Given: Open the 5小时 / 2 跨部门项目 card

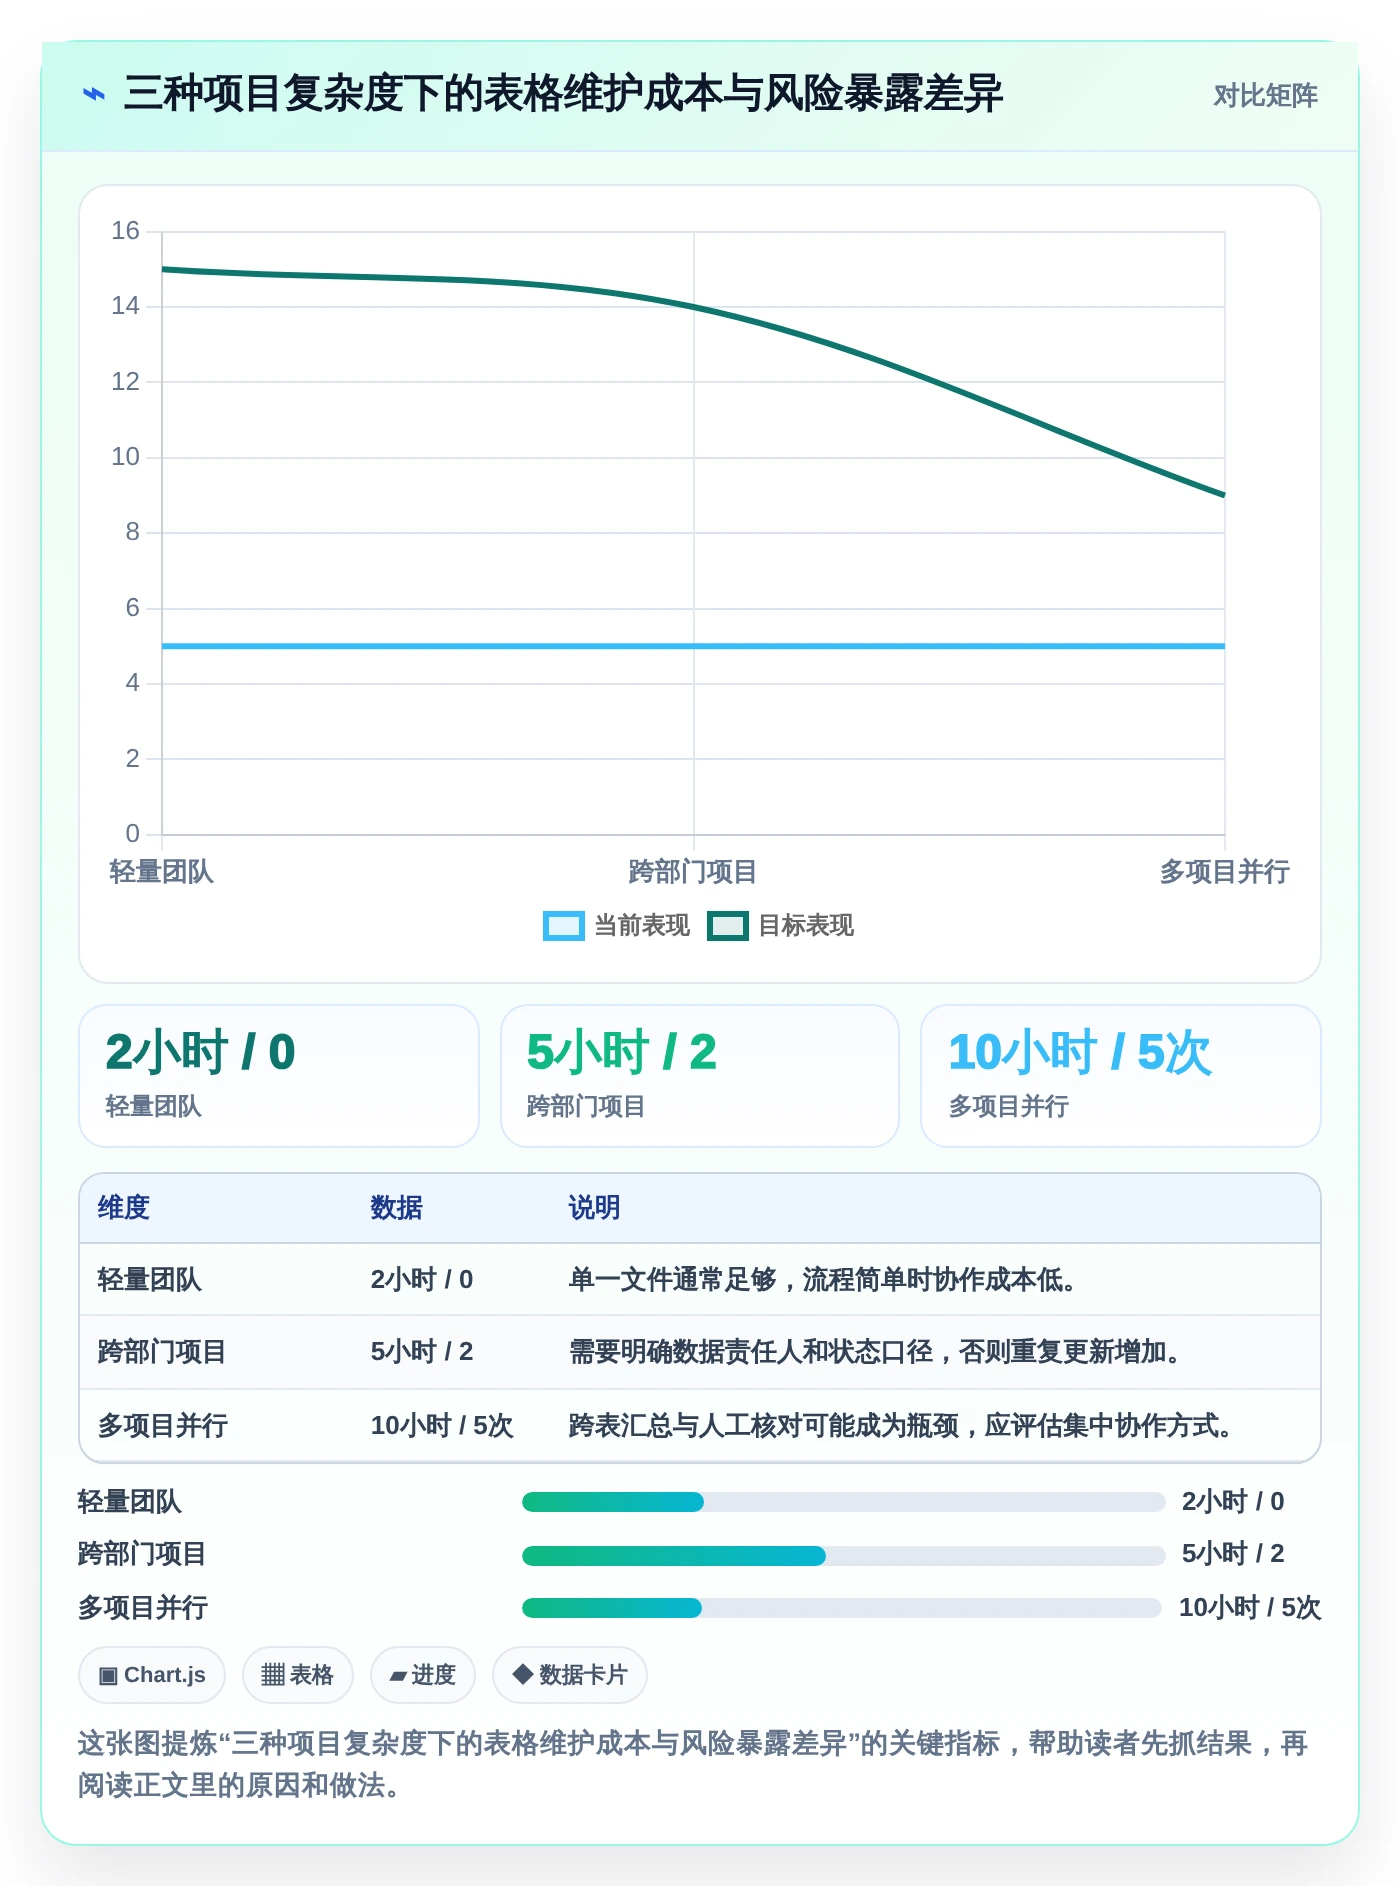Looking at the screenshot, I should coord(700,1076).
